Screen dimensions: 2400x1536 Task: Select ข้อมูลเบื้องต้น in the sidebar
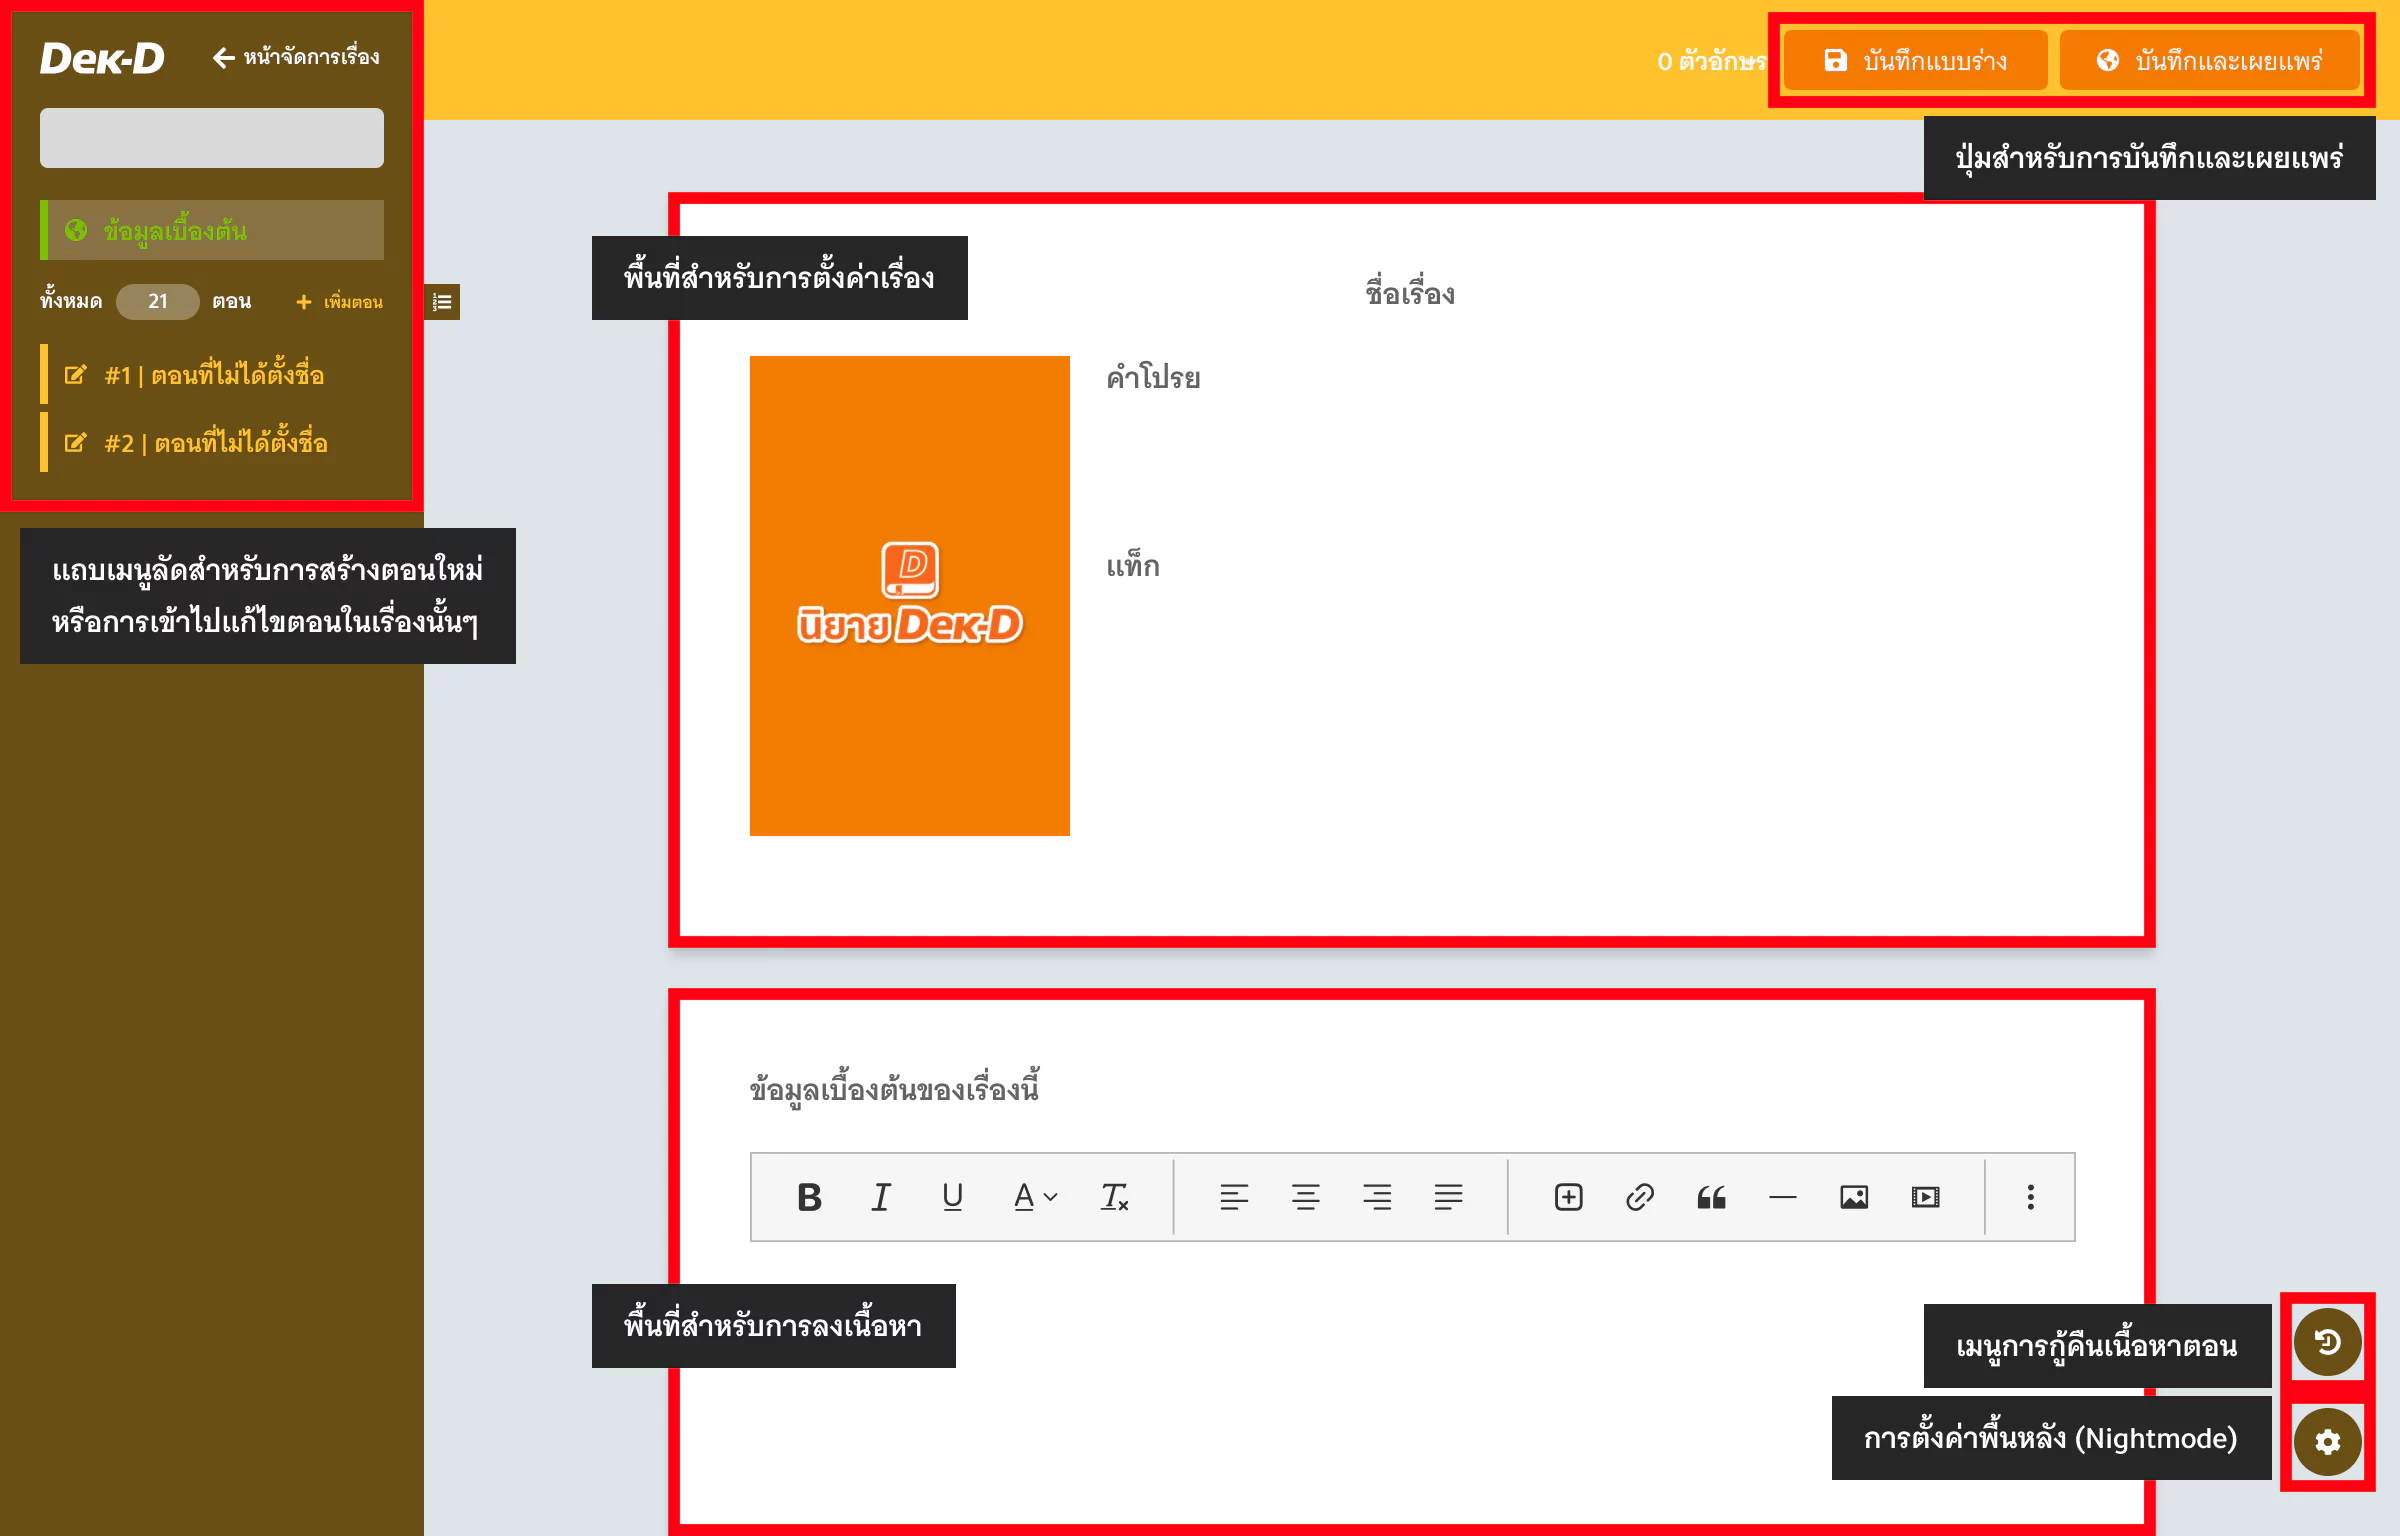212,230
